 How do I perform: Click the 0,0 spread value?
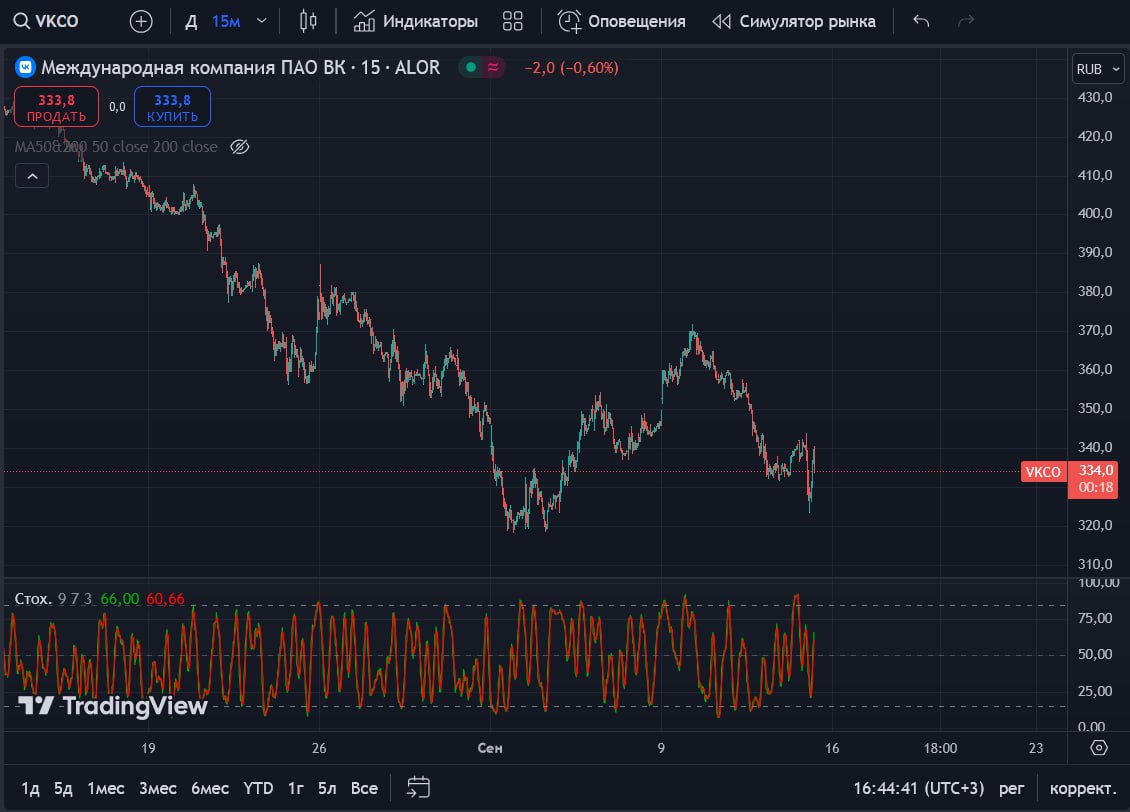click(117, 107)
